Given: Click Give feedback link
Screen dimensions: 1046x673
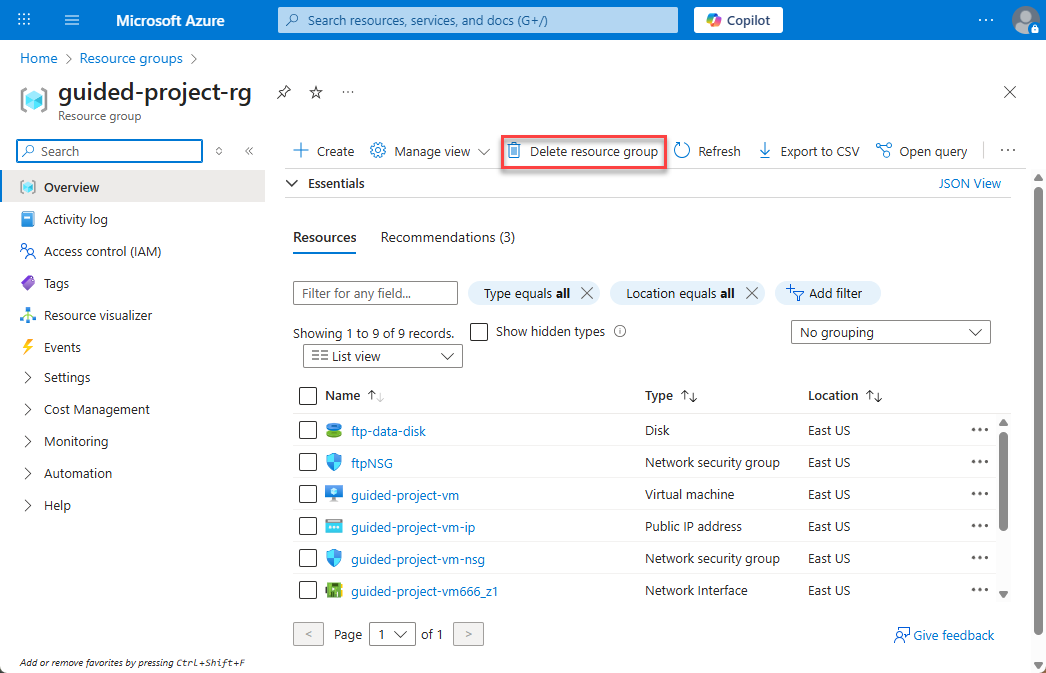Looking at the screenshot, I should (944, 635).
